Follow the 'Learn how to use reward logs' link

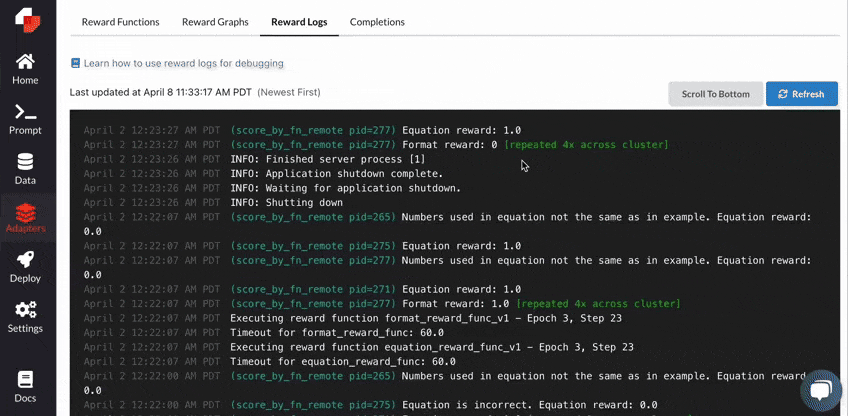(183, 63)
